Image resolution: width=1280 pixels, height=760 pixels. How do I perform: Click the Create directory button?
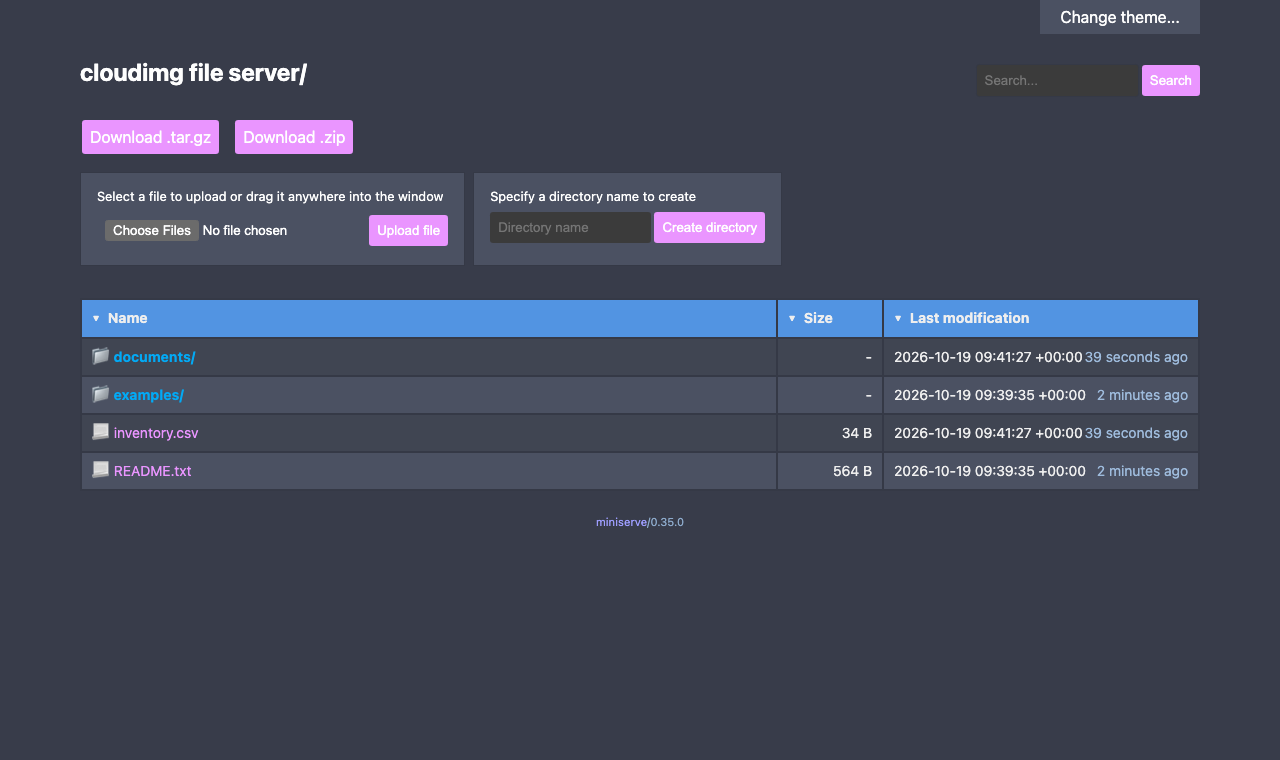click(x=710, y=227)
